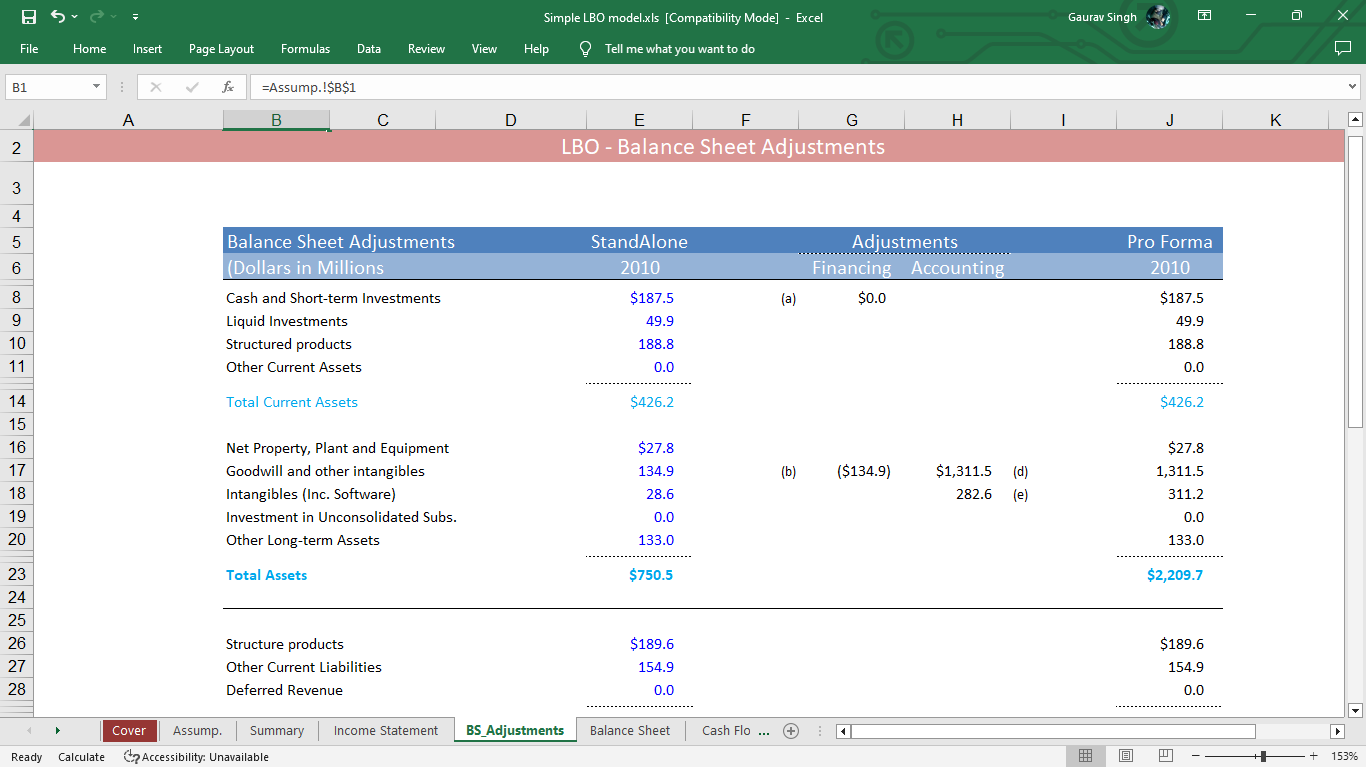Open the Customize Quick Access Toolbar dropdown
Image resolution: width=1366 pixels, height=768 pixels.
click(135, 16)
